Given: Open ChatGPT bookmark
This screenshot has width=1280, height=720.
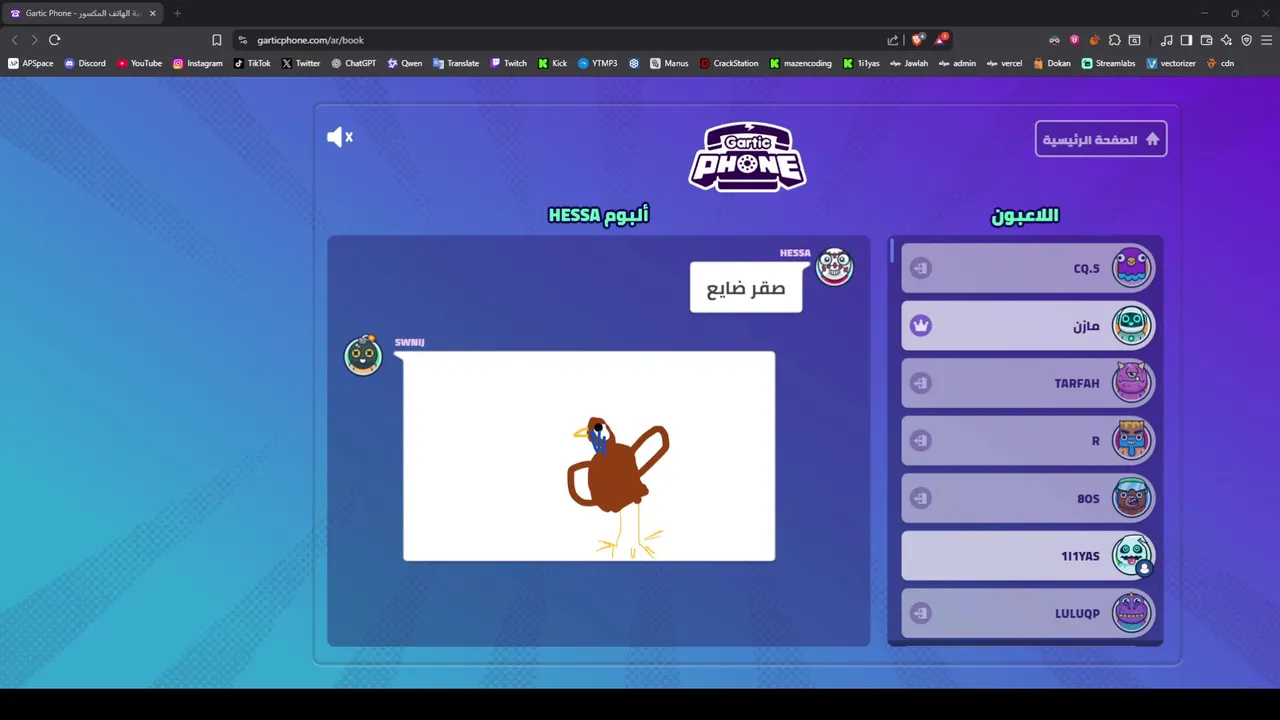Looking at the screenshot, I should click(x=354, y=63).
